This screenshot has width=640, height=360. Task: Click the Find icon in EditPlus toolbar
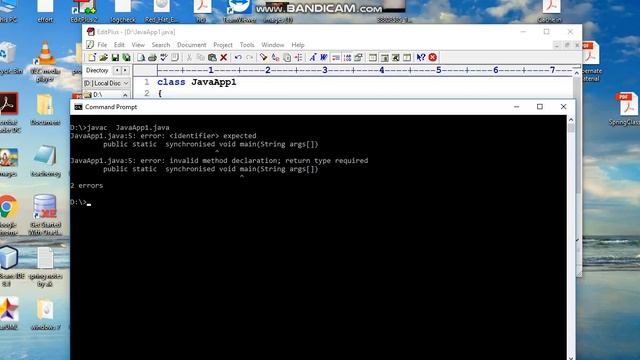point(264,58)
